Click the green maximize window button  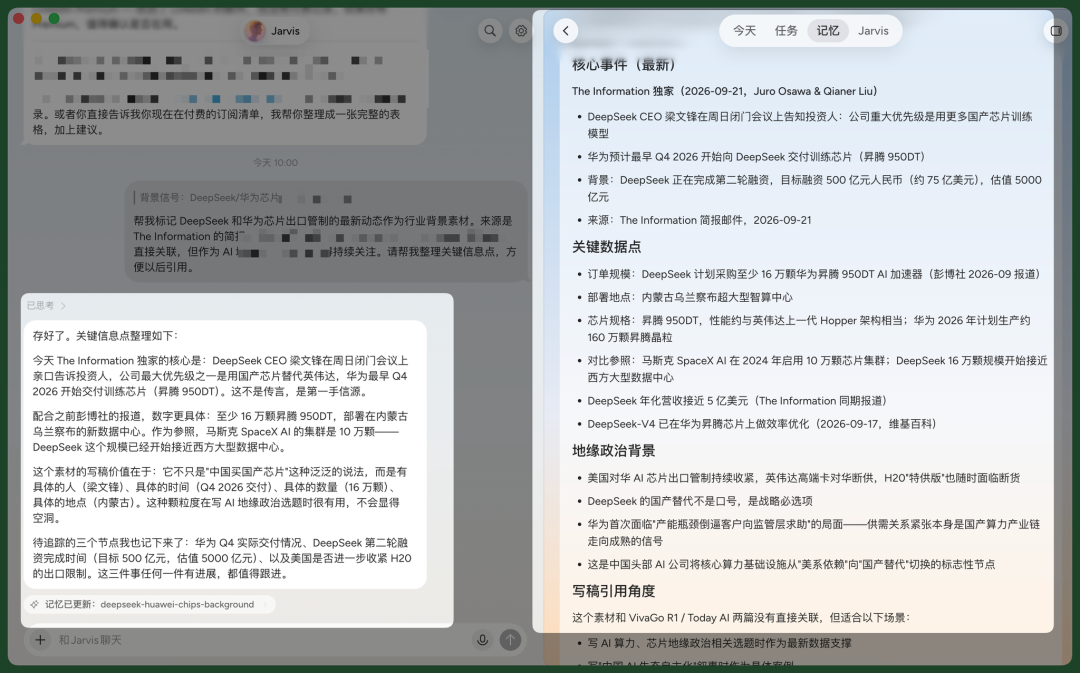tap(54, 19)
